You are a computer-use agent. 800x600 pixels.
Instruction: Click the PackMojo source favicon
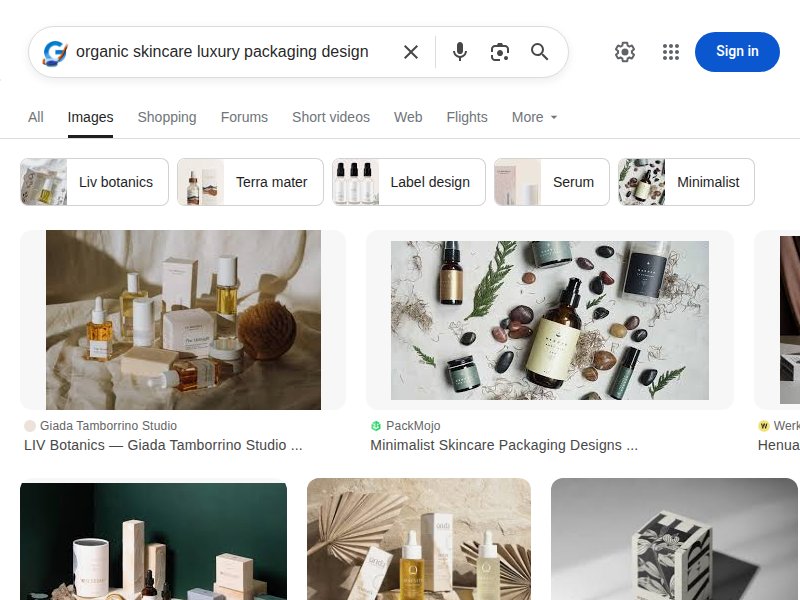tap(375, 425)
